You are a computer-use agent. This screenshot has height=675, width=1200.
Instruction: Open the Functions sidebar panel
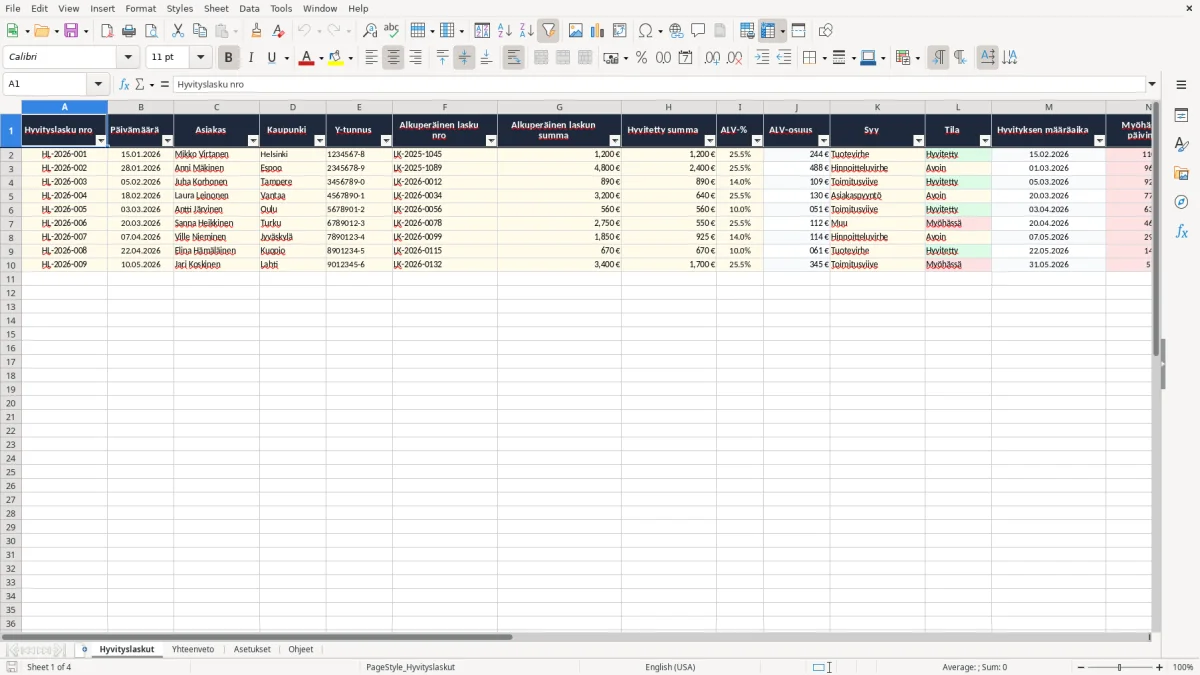tap(1181, 231)
